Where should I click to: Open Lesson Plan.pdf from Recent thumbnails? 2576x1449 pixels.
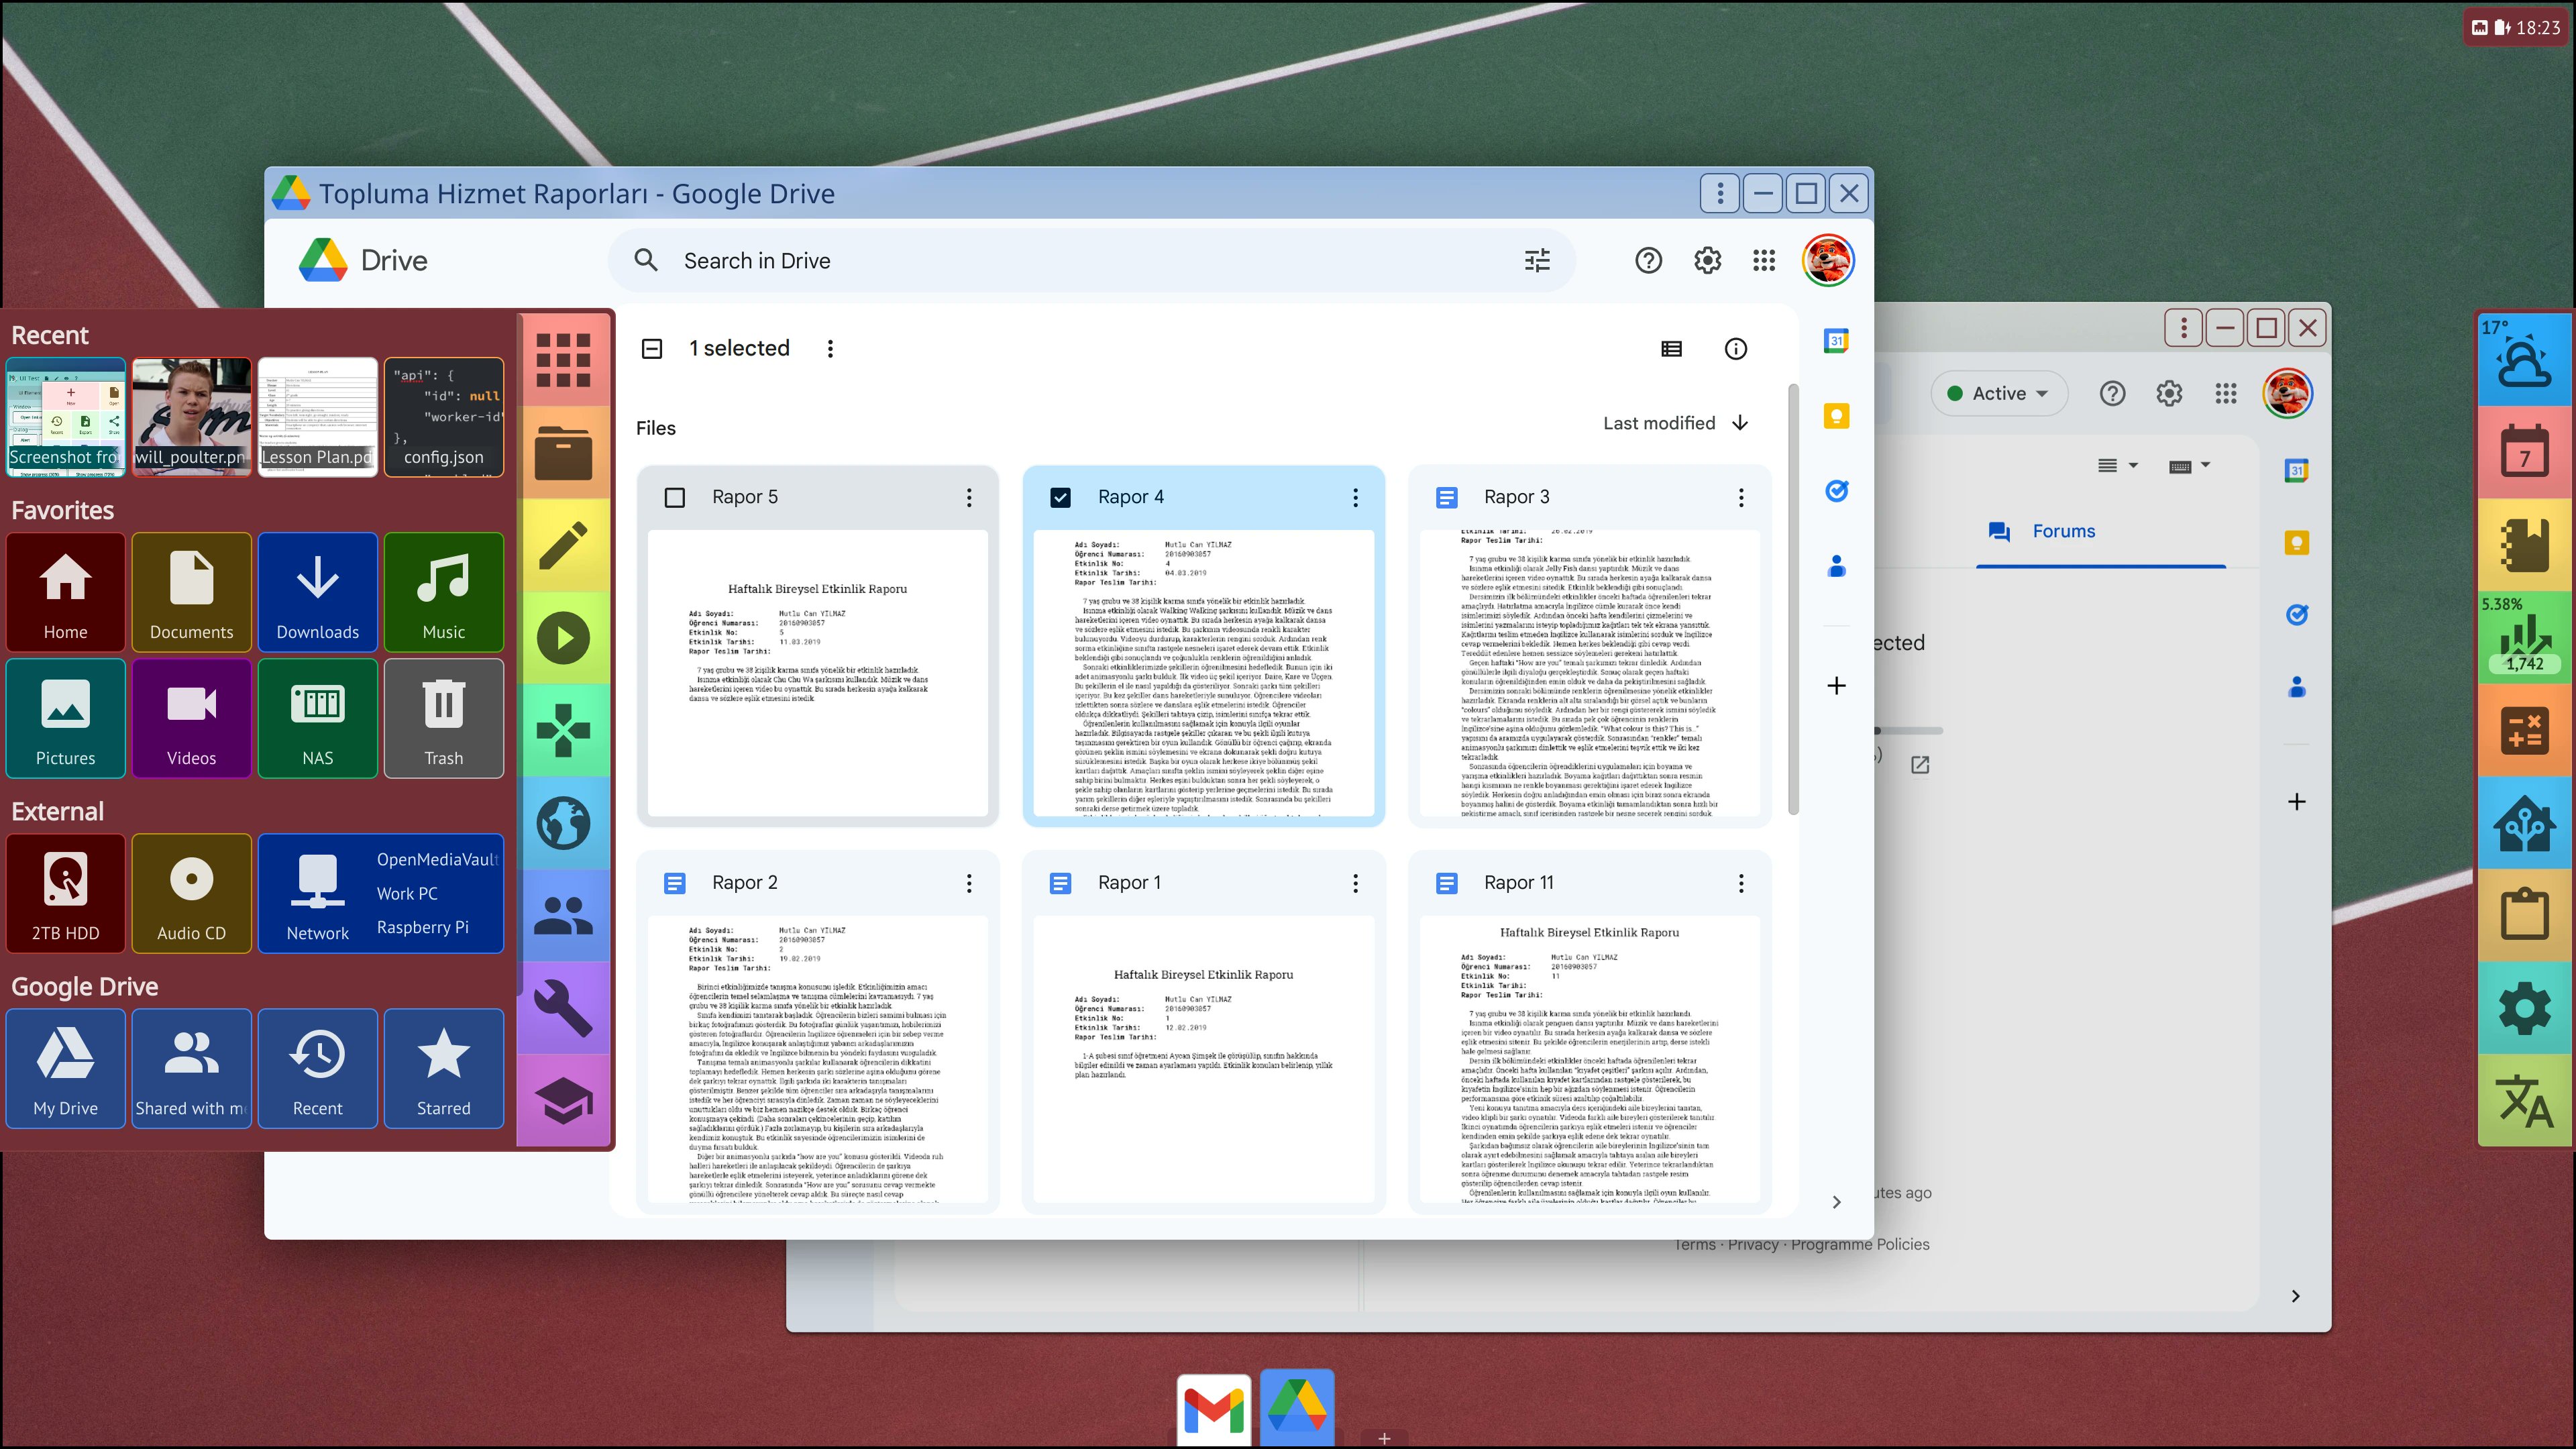coord(317,416)
